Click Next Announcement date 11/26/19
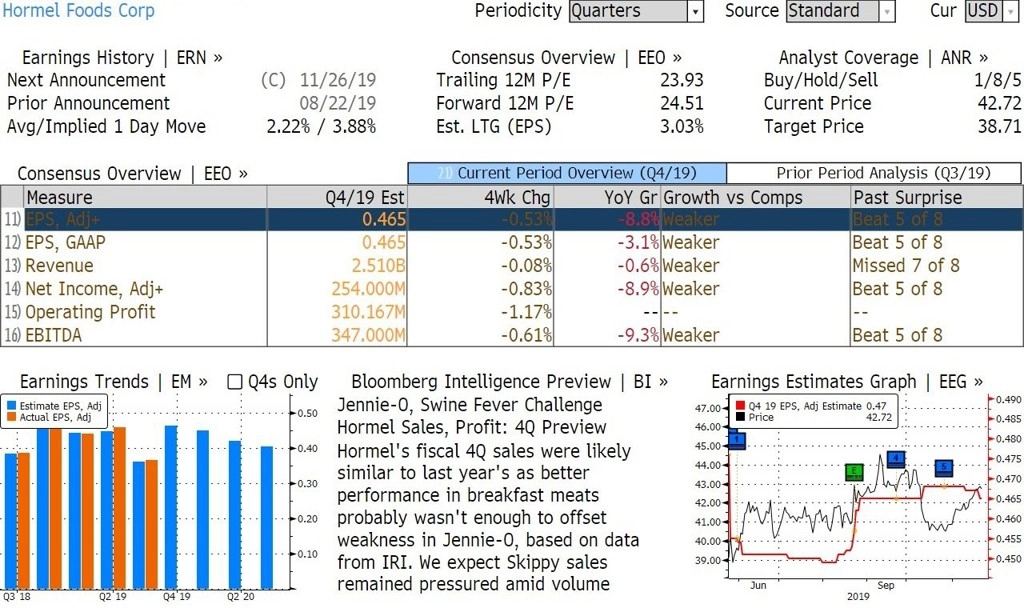 [338, 80]
